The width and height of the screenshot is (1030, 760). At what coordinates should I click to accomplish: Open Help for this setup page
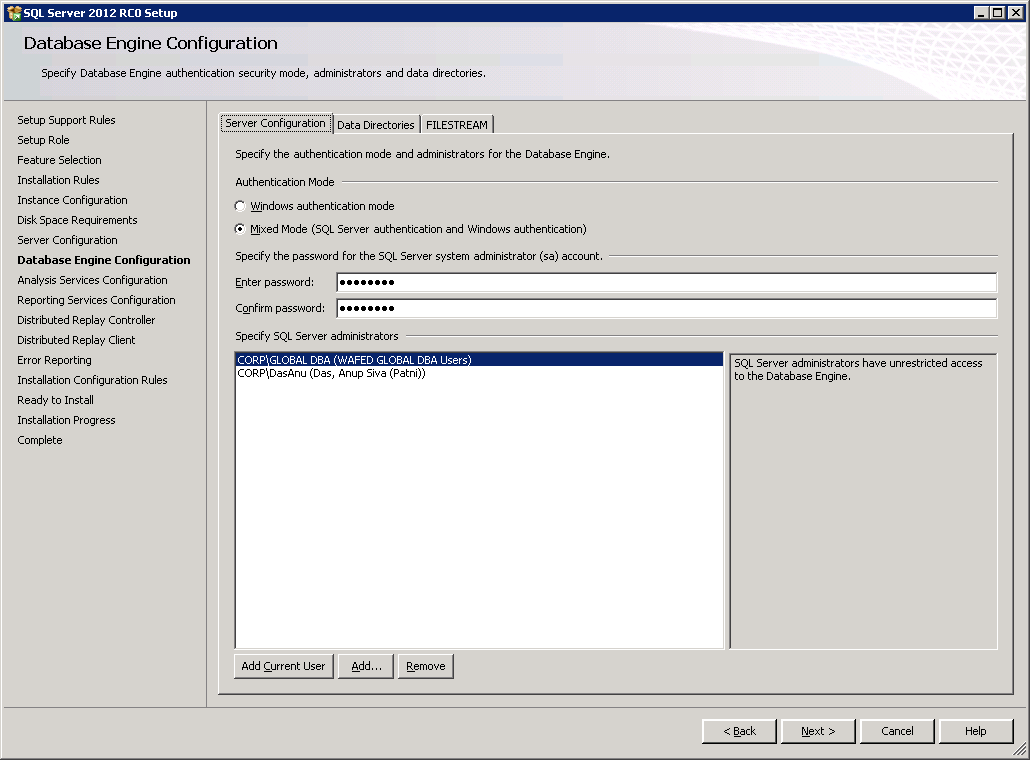975,731
